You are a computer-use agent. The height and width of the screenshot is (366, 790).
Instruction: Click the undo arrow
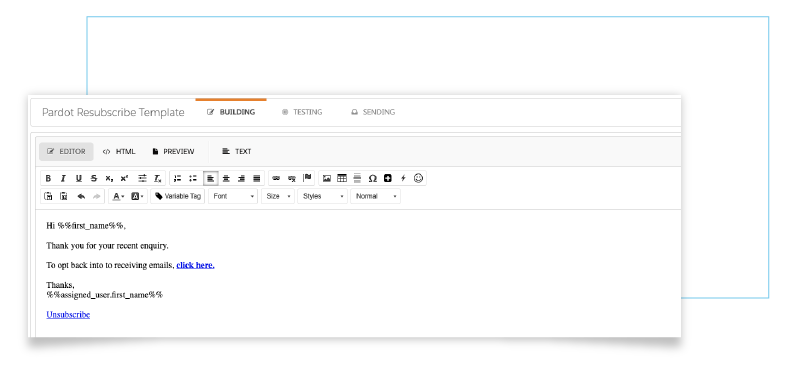coord(81,197)
